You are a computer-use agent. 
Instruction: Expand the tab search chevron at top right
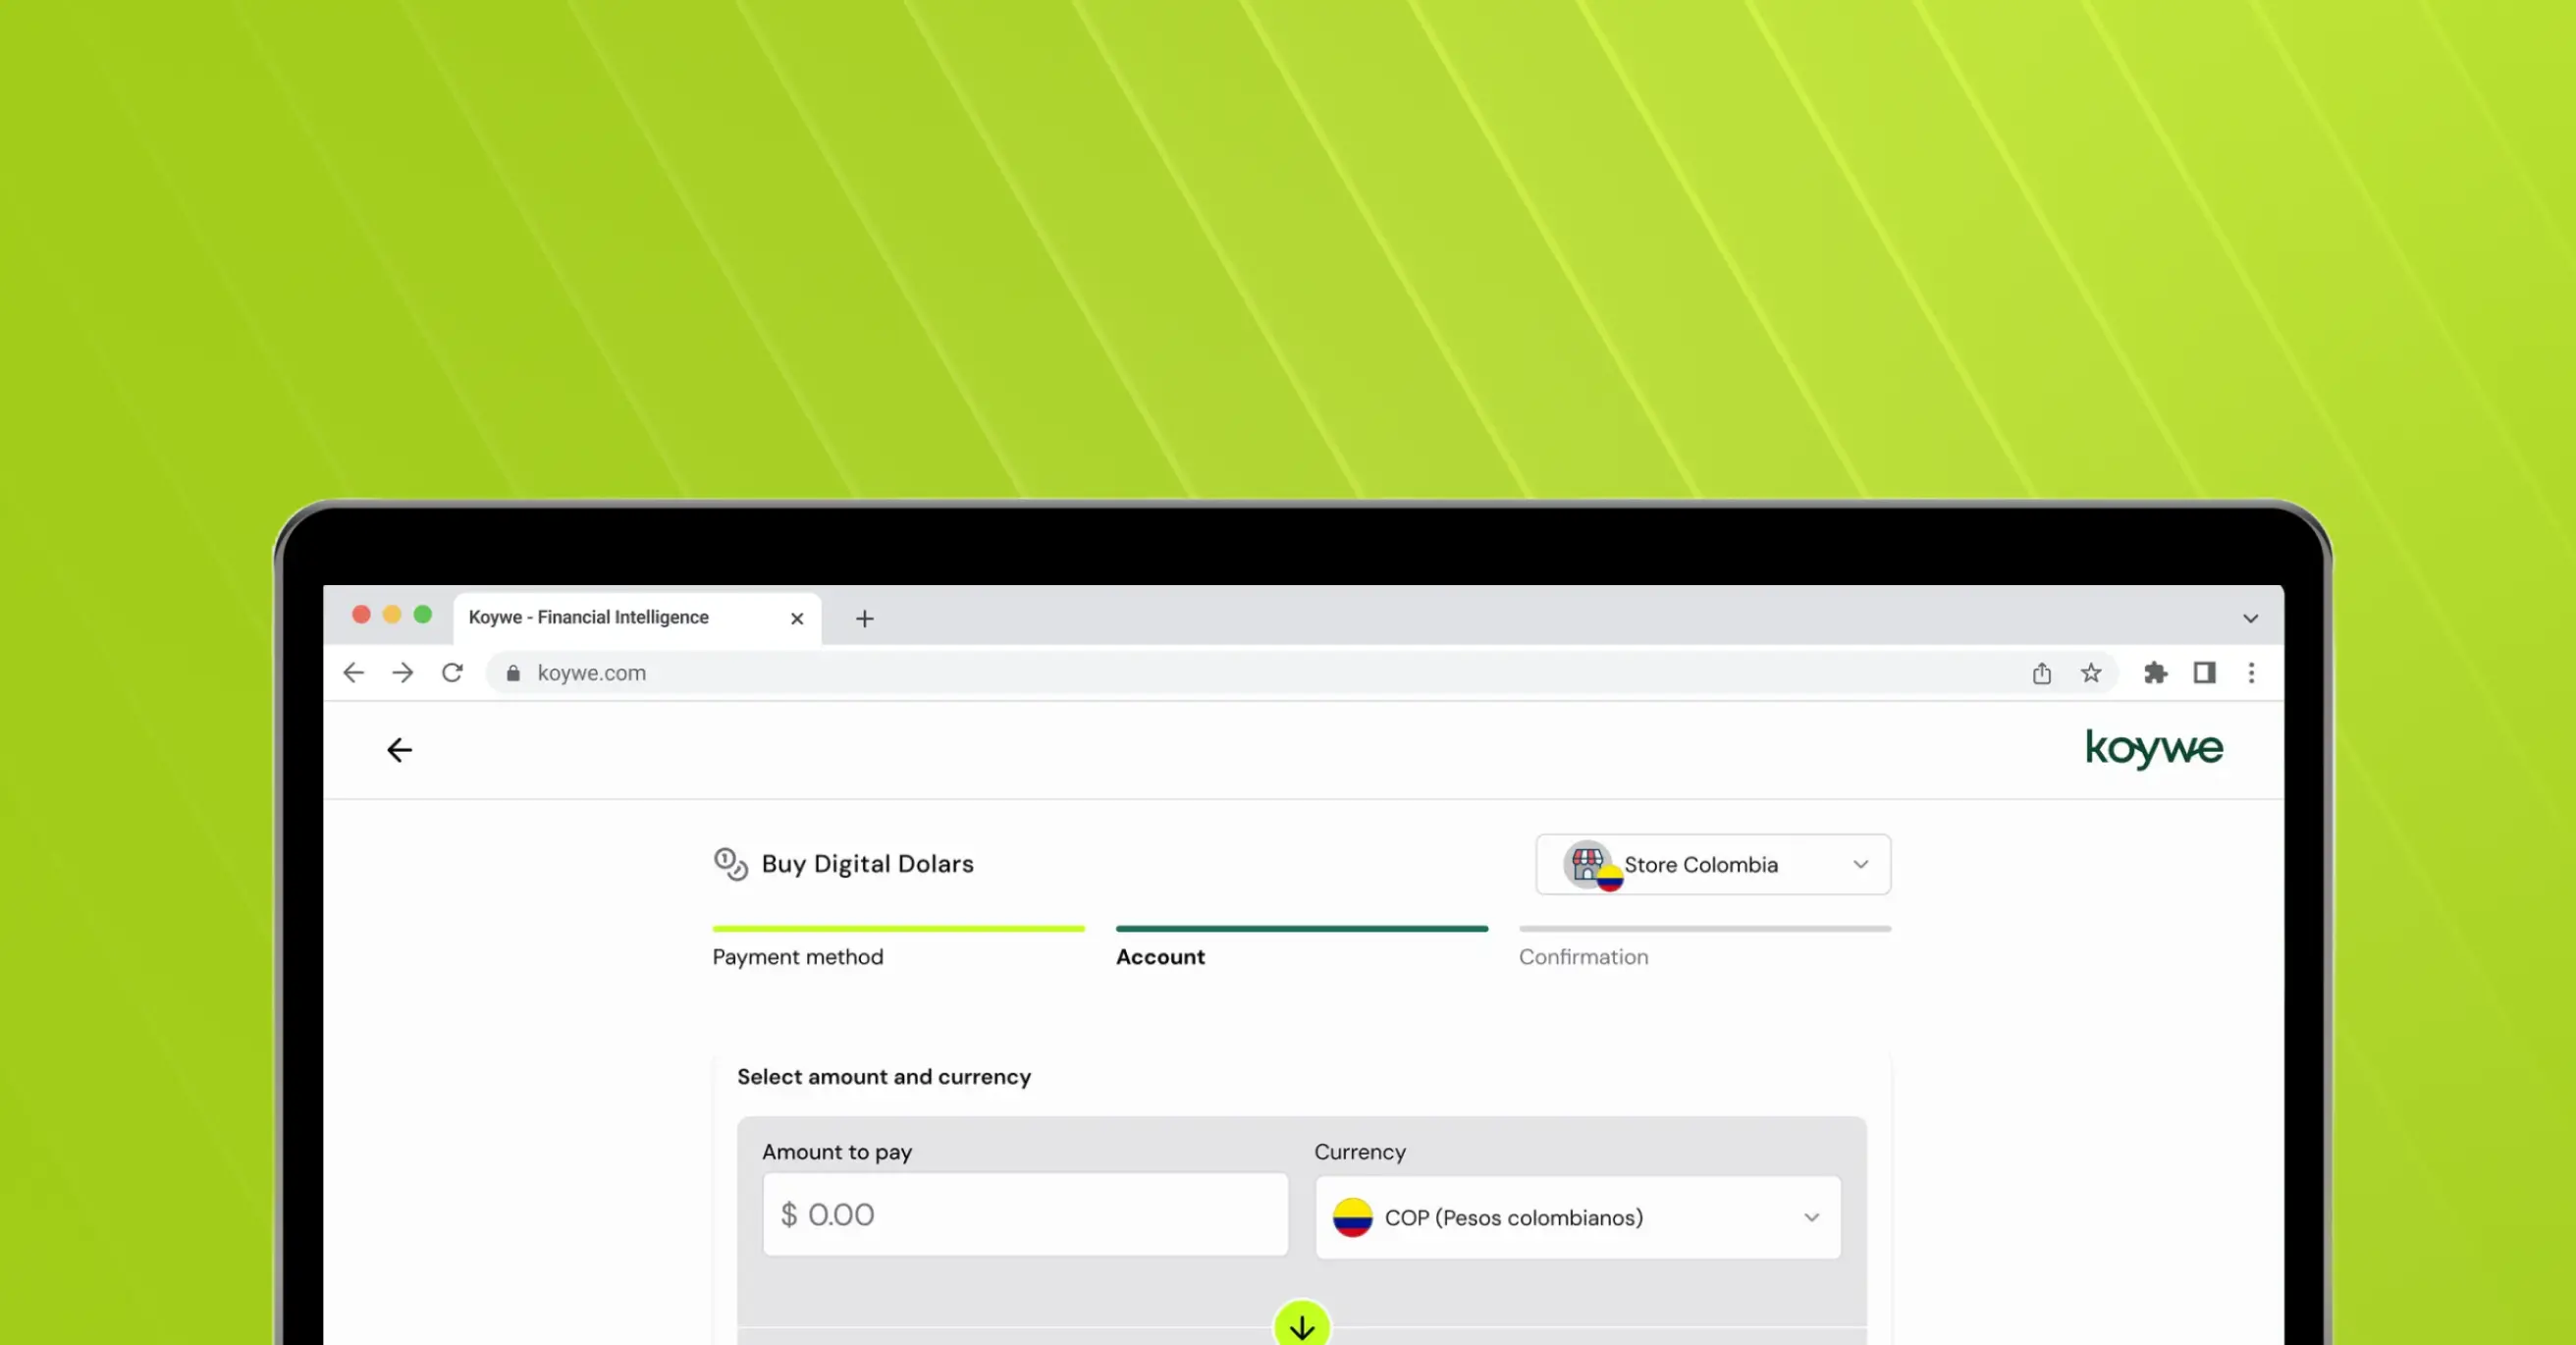[x=2251, y=618]
